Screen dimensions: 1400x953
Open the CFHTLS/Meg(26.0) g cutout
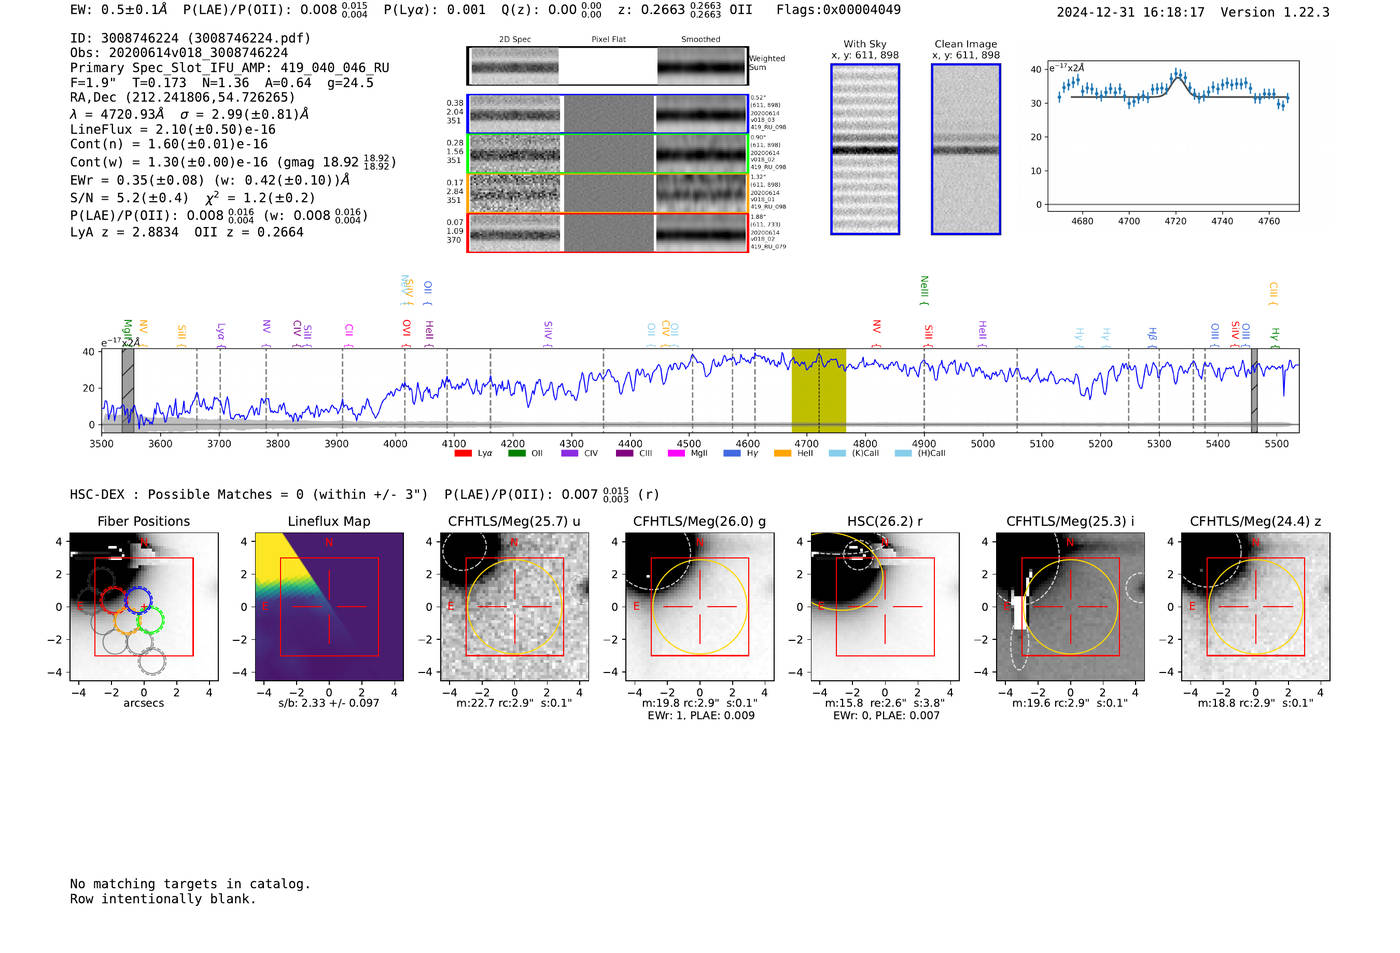point(699,606)
